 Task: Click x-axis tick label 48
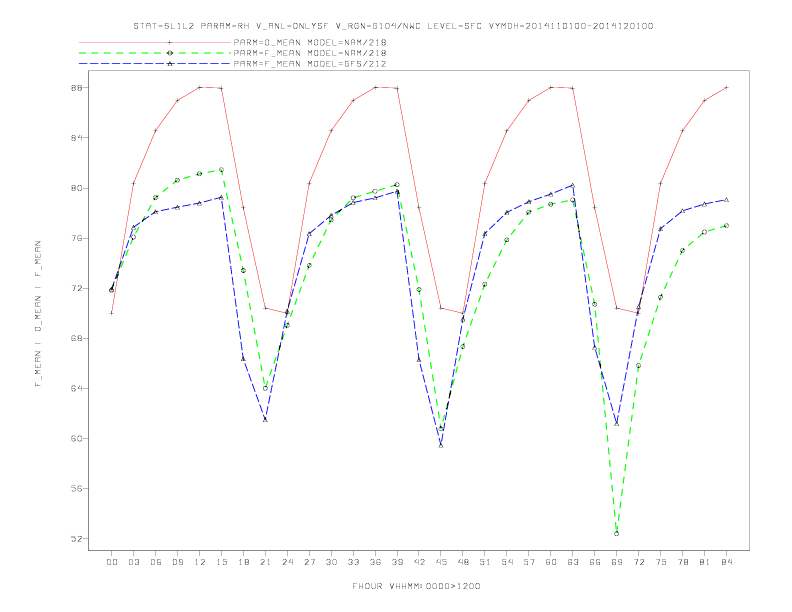(x=463, y=562)
